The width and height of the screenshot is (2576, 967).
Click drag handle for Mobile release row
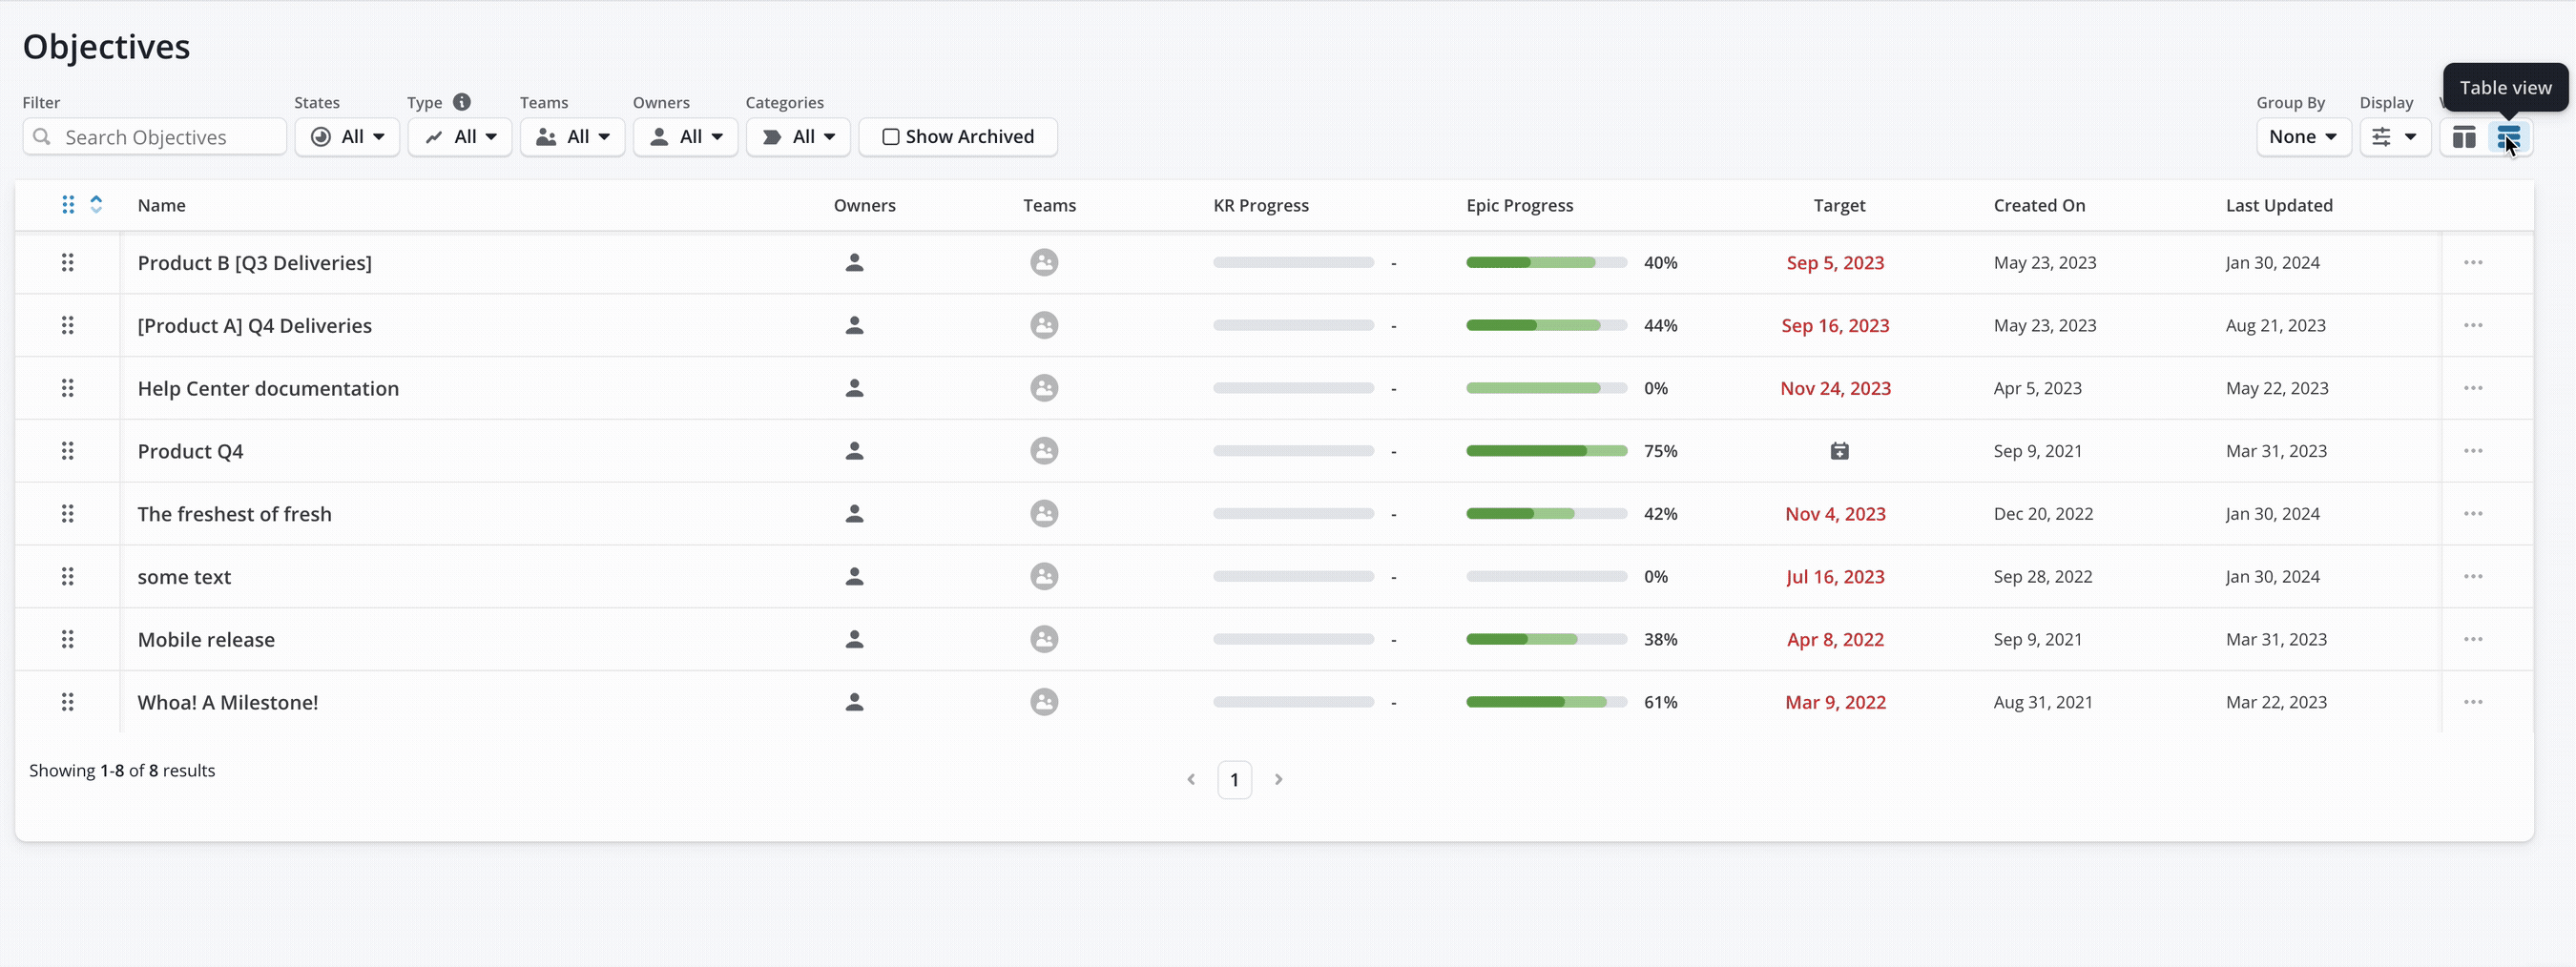(67, 639)
